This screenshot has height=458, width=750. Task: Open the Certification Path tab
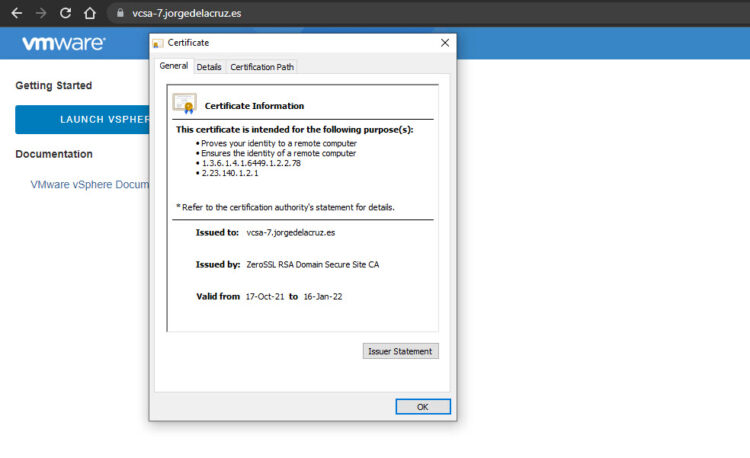pos(262,67)
